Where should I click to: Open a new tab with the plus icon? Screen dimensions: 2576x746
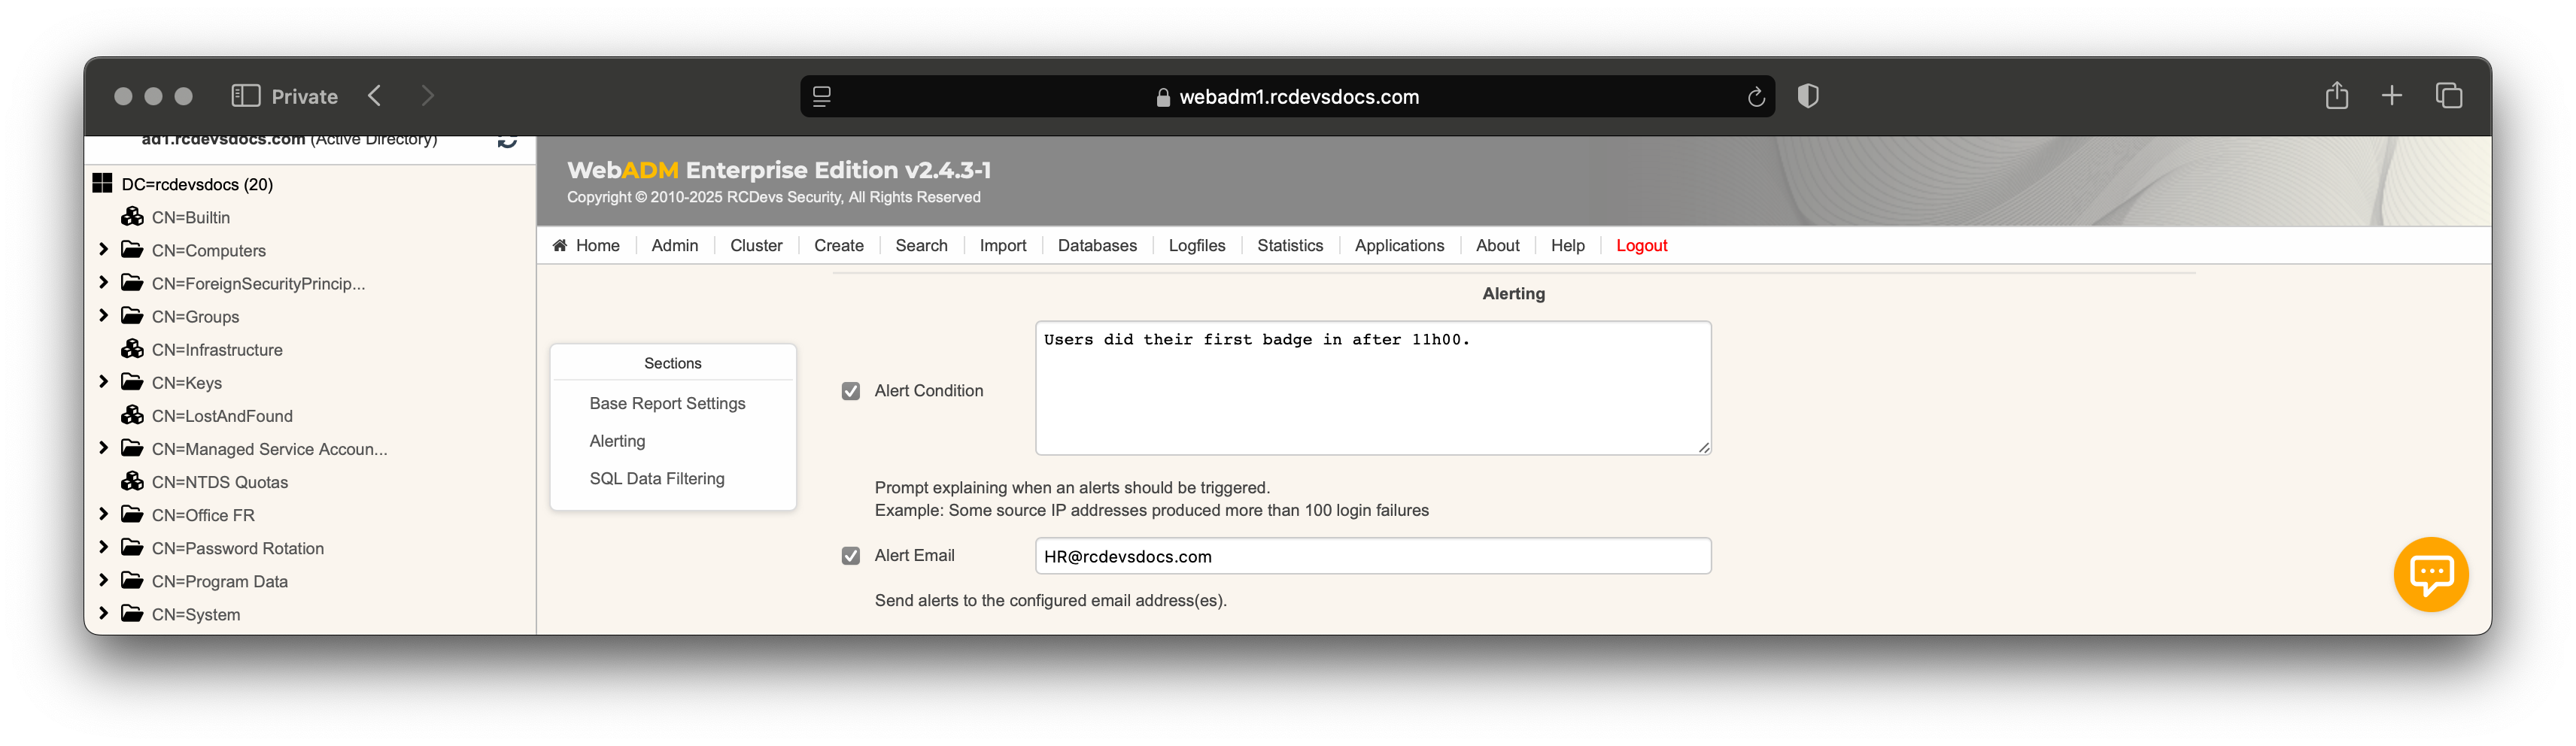click(2392, 96)
